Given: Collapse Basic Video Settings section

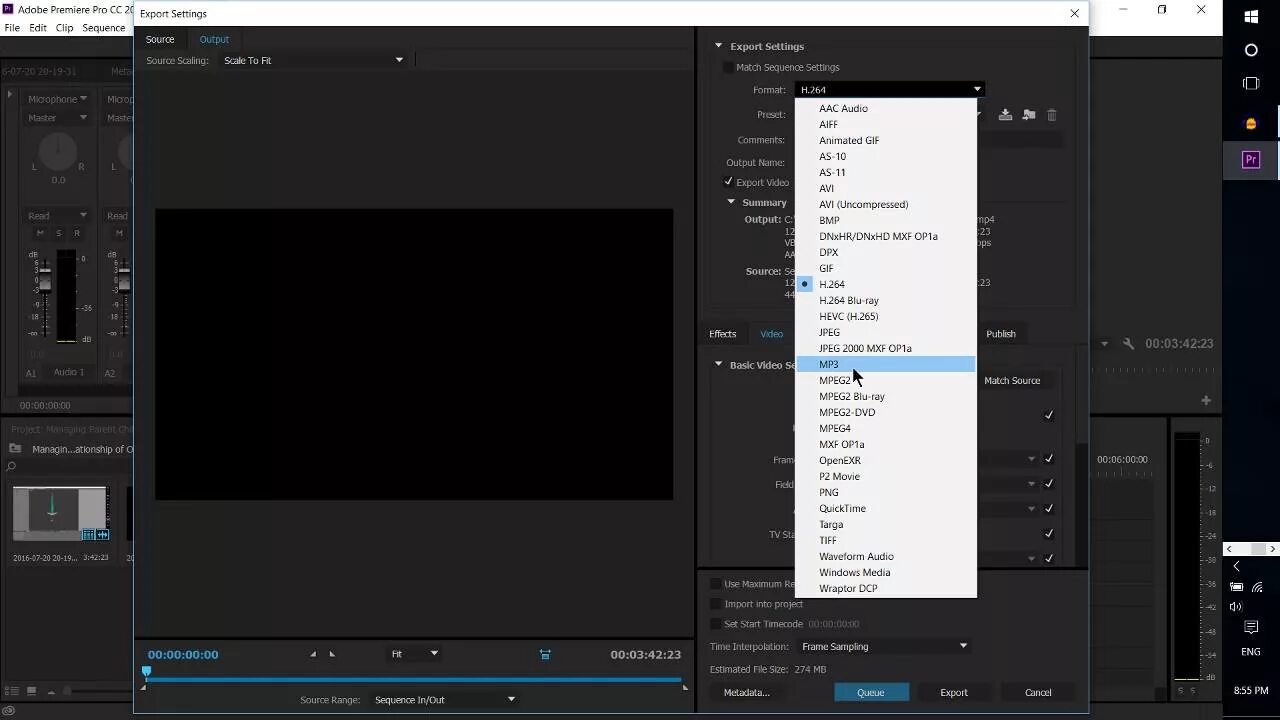Looking at the screenshot, I should [718, 365].
